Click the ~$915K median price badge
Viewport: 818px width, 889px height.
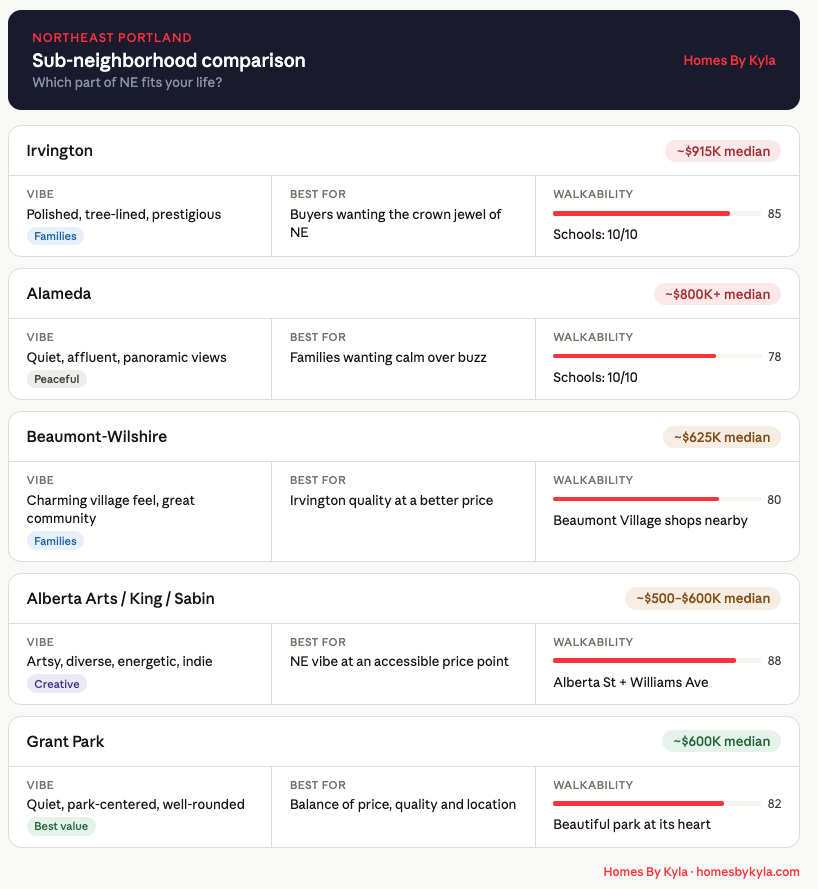(723, 151)
